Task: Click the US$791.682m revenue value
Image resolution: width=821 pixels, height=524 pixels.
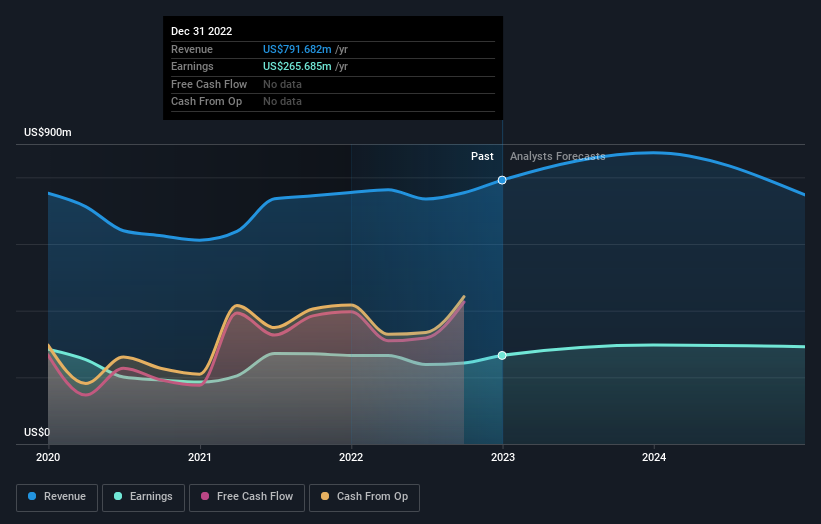Action: click(297, 49)
